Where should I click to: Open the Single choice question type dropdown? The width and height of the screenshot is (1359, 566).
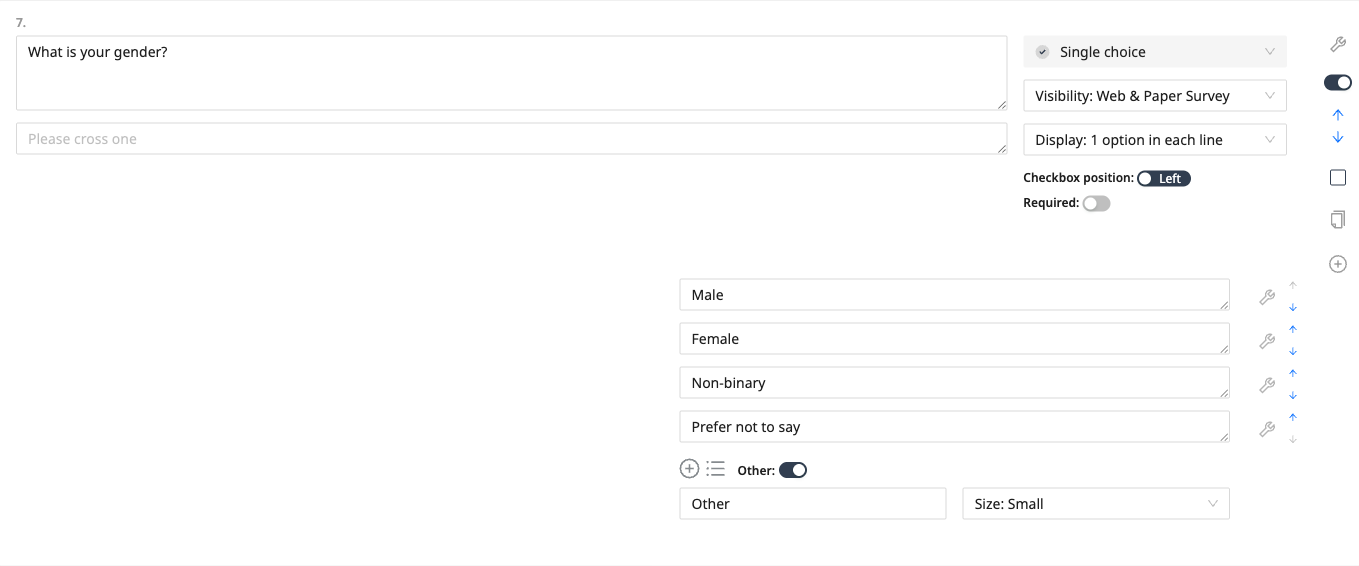pyautogui.click(x=1155, y=52)
